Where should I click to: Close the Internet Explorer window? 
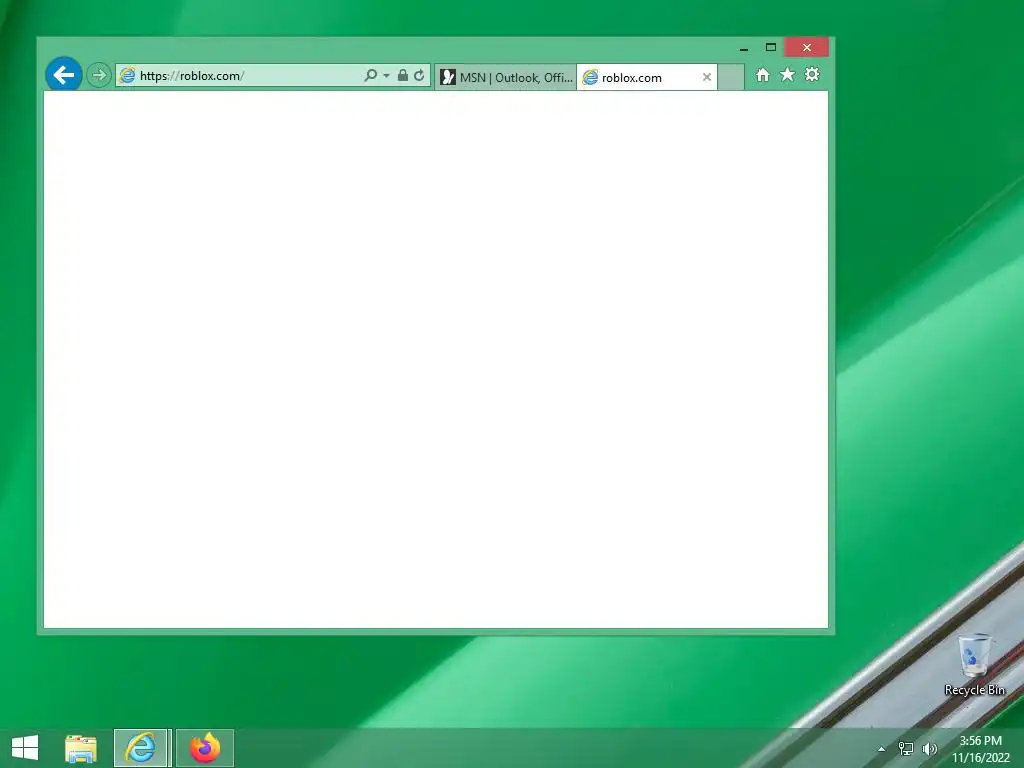pyautogui.click(x=807, y=47)
